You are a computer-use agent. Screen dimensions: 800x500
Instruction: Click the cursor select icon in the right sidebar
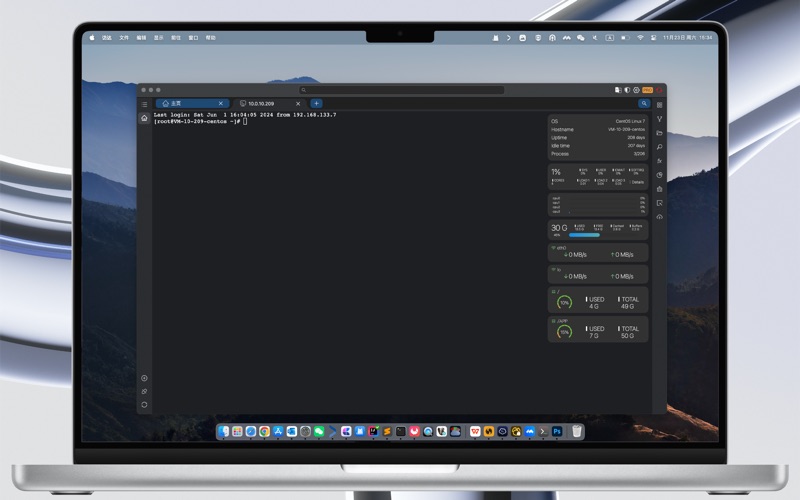coord(659,203)
